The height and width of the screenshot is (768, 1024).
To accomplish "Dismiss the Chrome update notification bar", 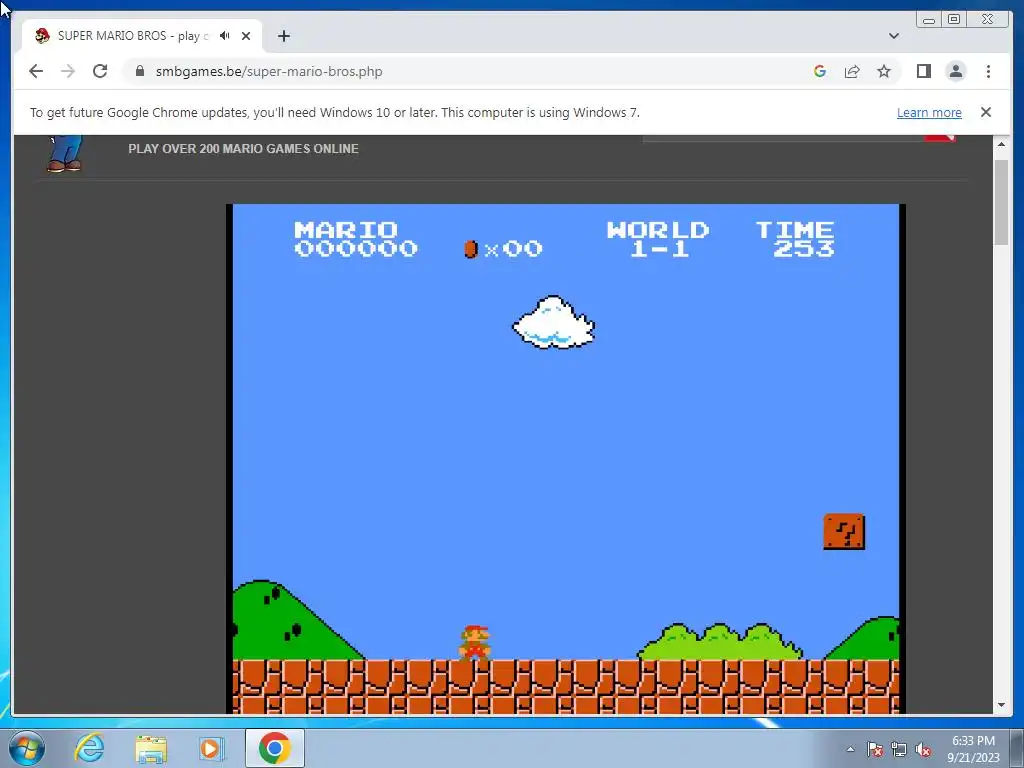I will pos(985,112).
